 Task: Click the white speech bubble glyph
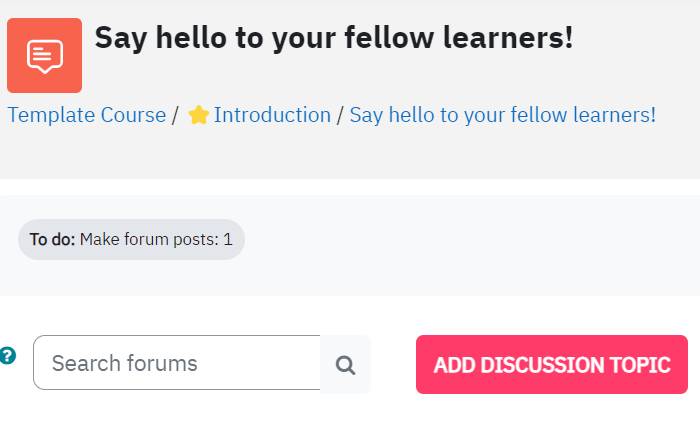pos(45,56)
